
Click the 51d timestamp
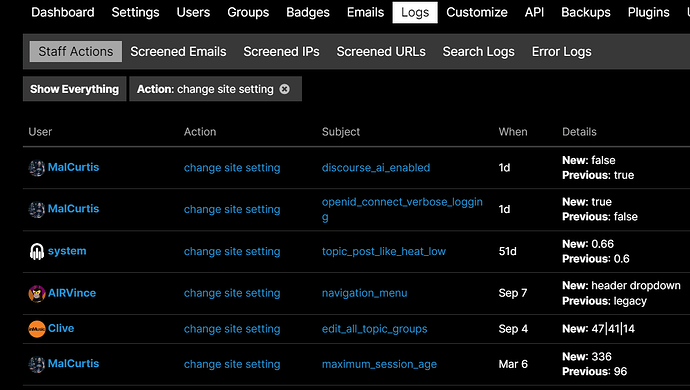click(507, 251)
